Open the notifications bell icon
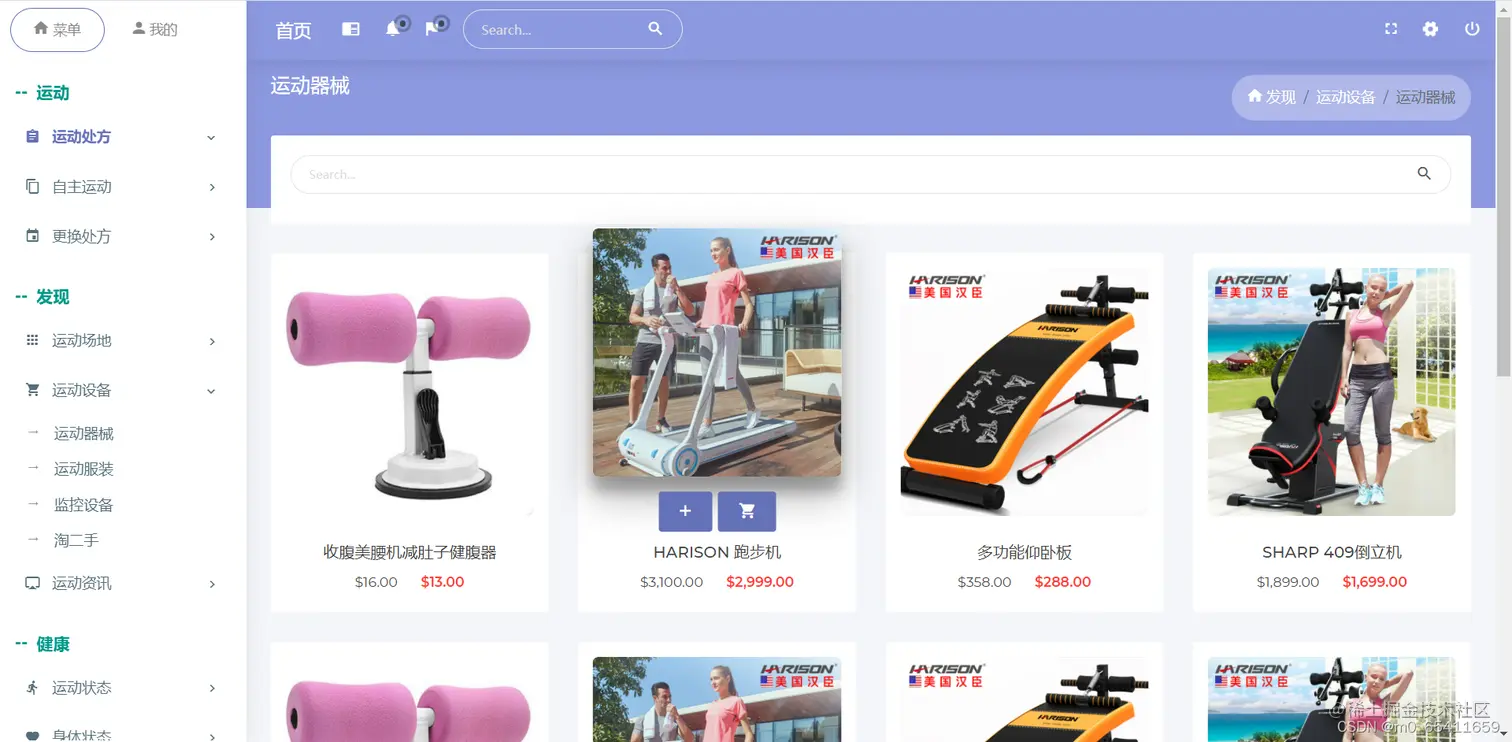Screen dimensions: 1512x742 tap(393, 29)
